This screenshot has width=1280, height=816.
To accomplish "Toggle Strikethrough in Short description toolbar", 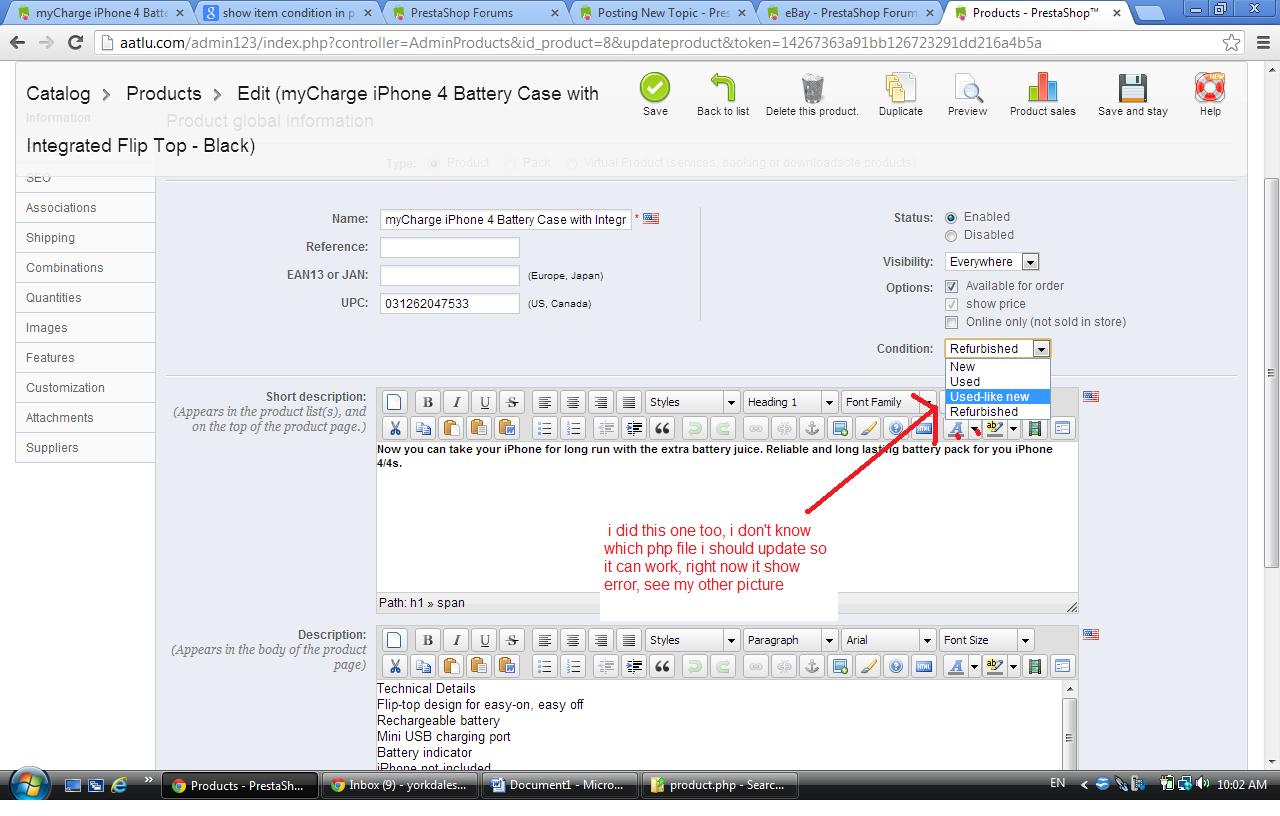I will click(x=512, y=402).
